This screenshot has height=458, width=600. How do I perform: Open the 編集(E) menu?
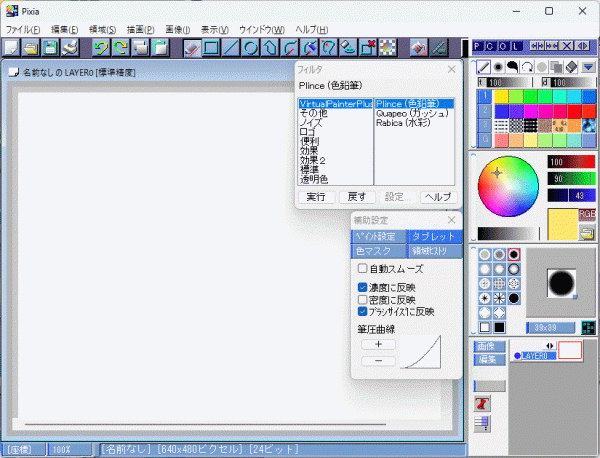pos(65,29)
